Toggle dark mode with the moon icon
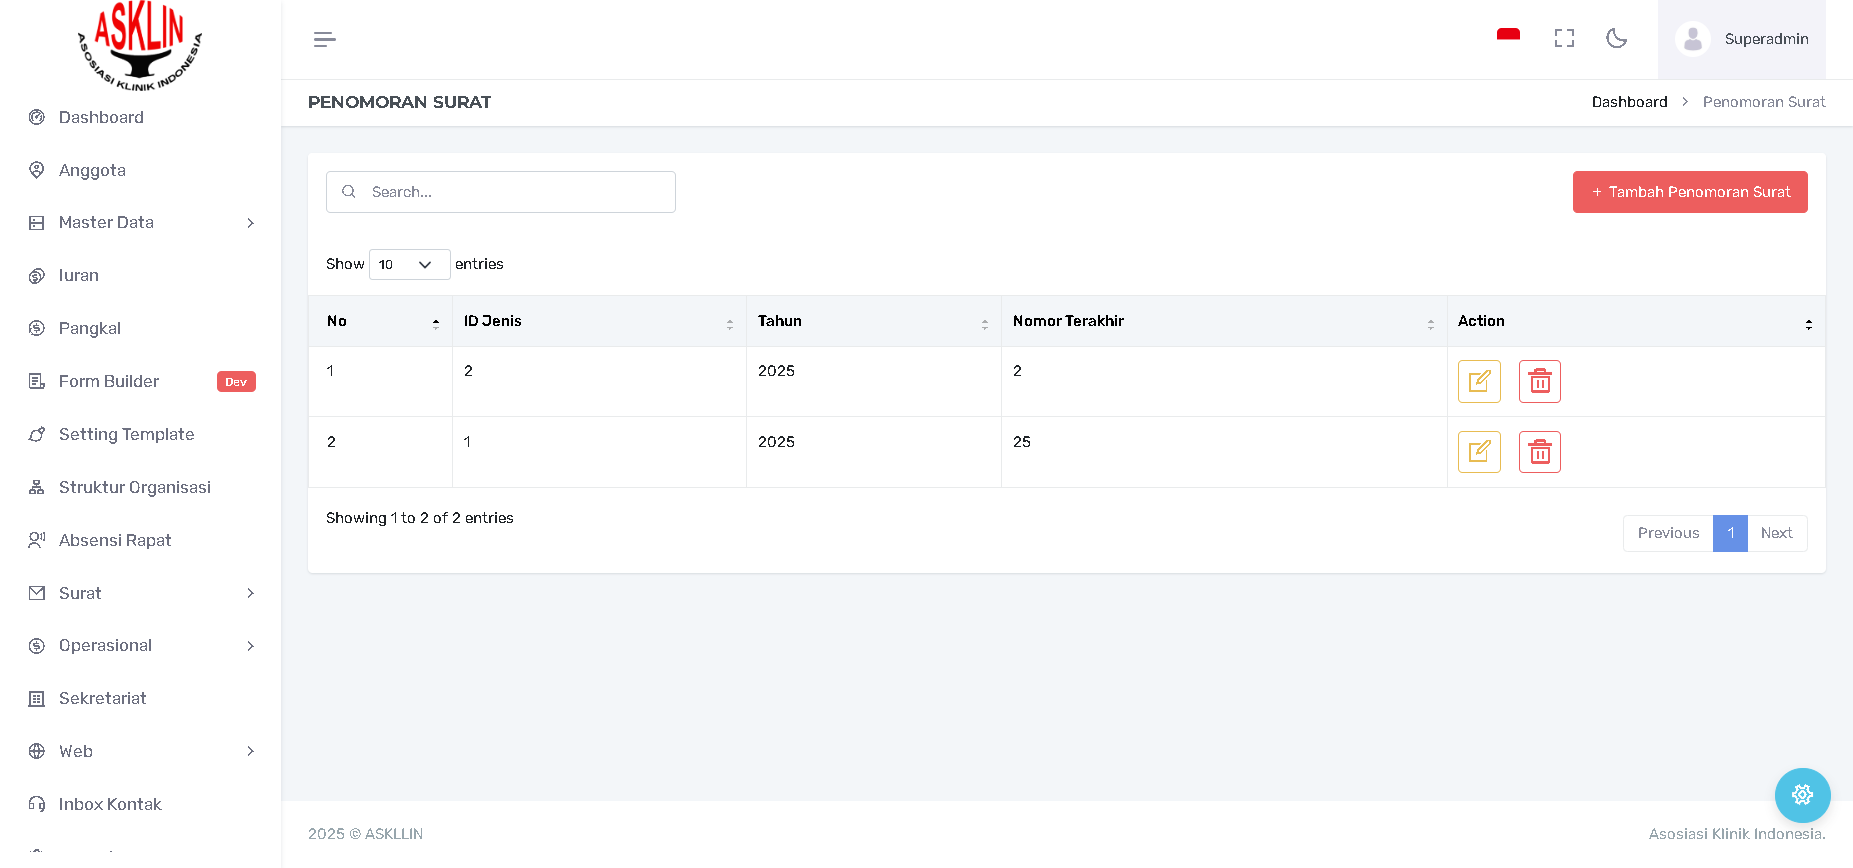The height and width of the screenshot is (868, 1853). [1616, 38]
